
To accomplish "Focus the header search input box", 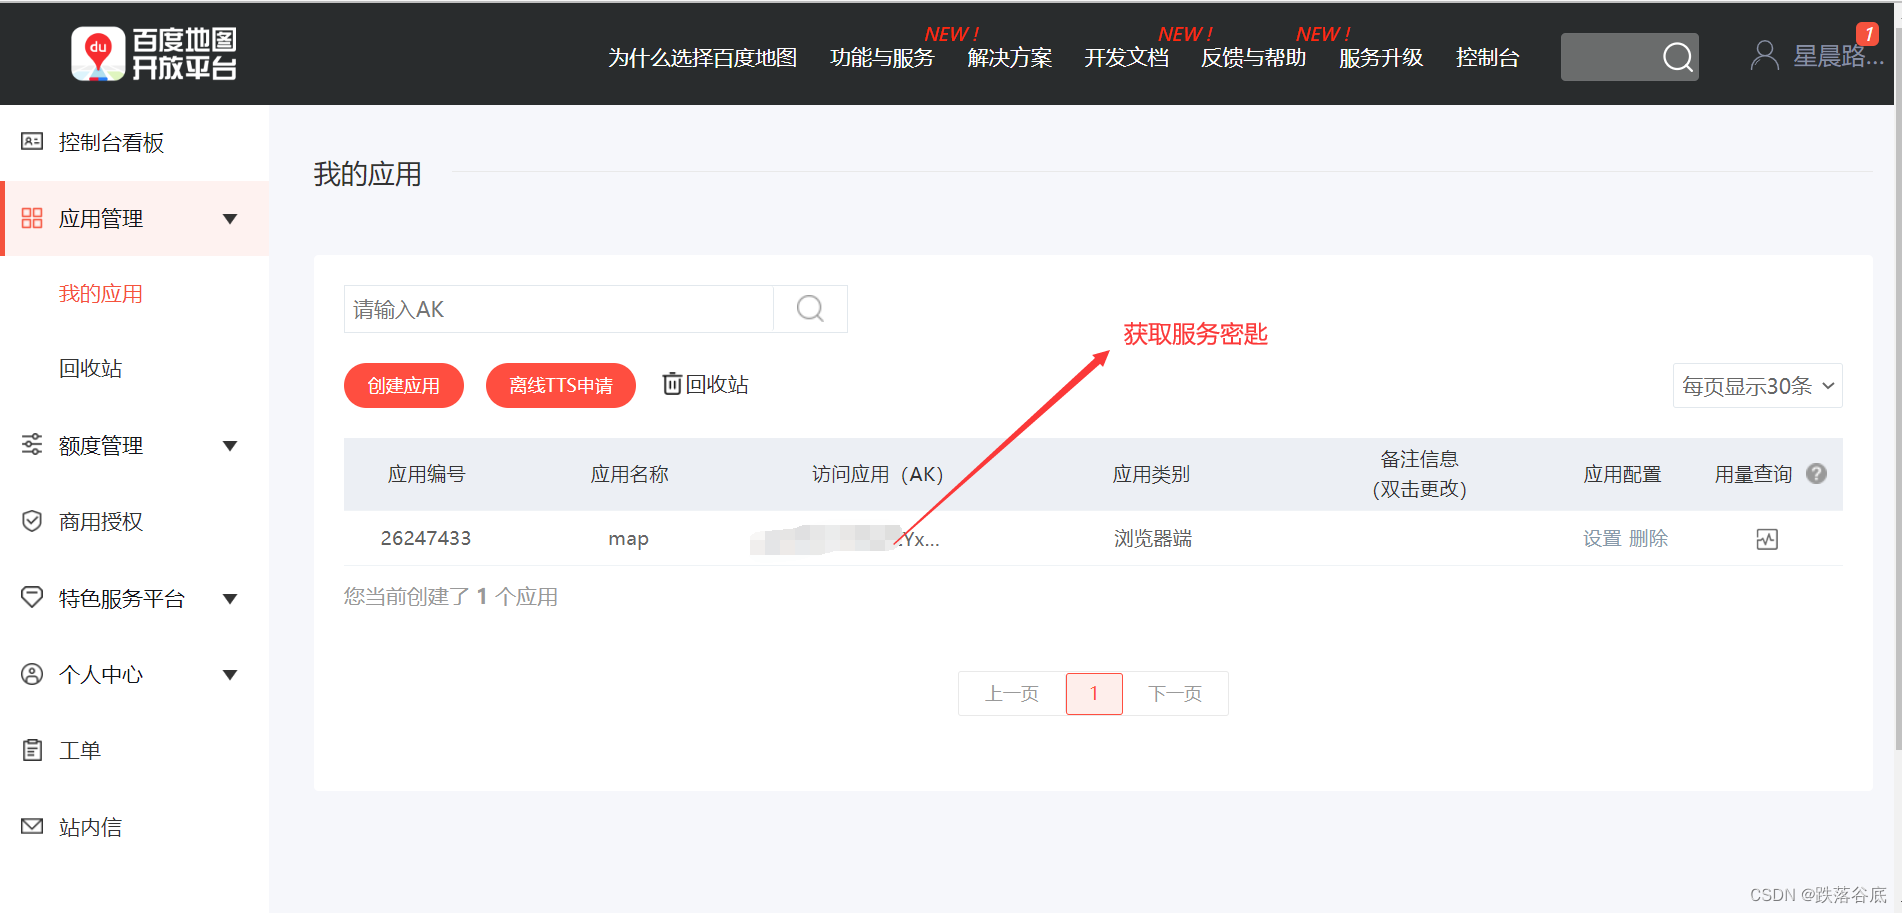I will (x=1610, y=57).
